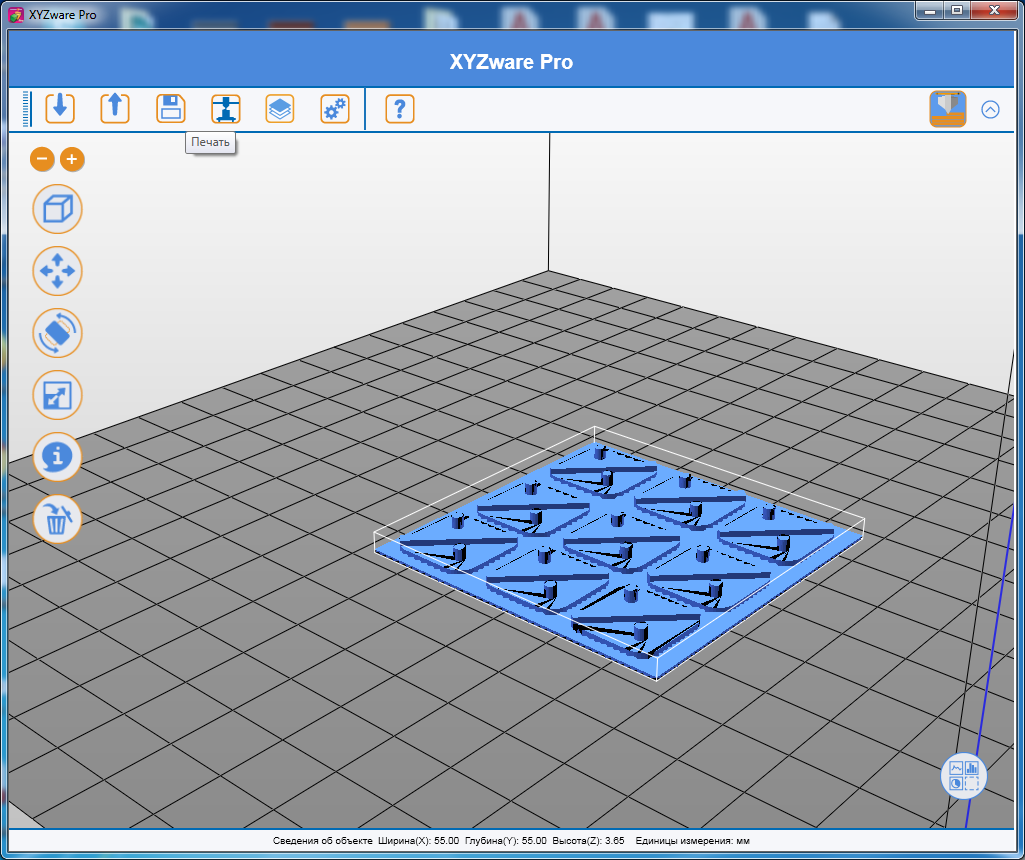Viewport: 1025px width, 860px height.
Task: Select the Move tool in the sidebar
Action: click(x=57, y=271)
